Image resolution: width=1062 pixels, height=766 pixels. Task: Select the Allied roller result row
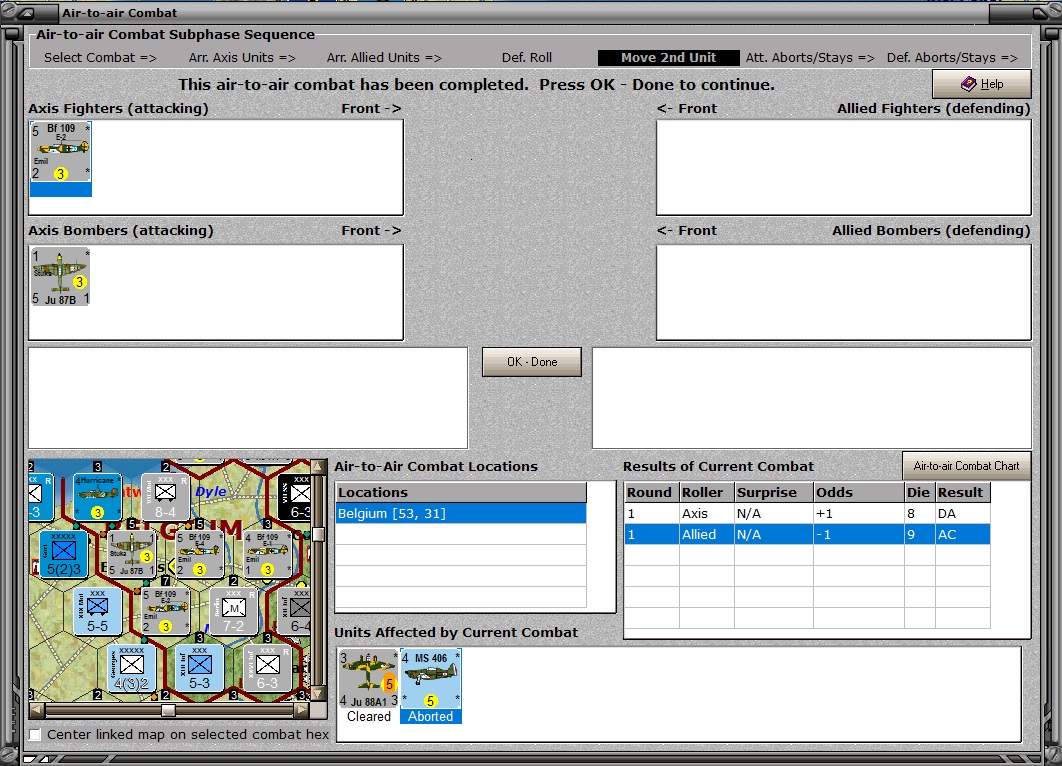coord(807,534)
